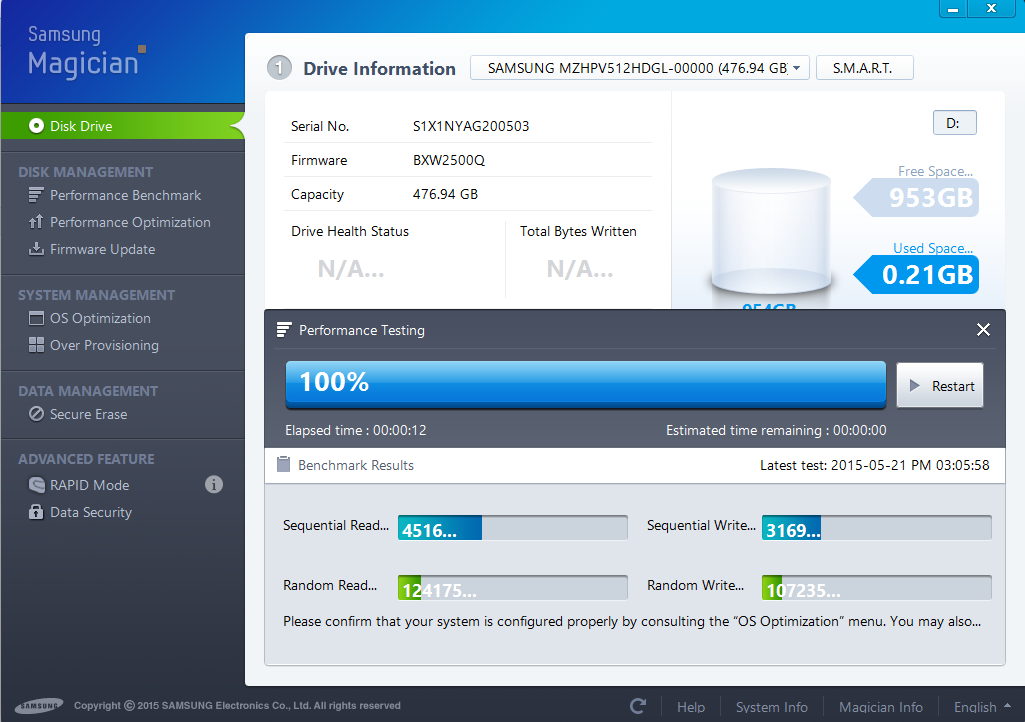Screen dimensions: 1025x722
Task: Click the Over Provisioning grid icon
Action: point(36,345)
